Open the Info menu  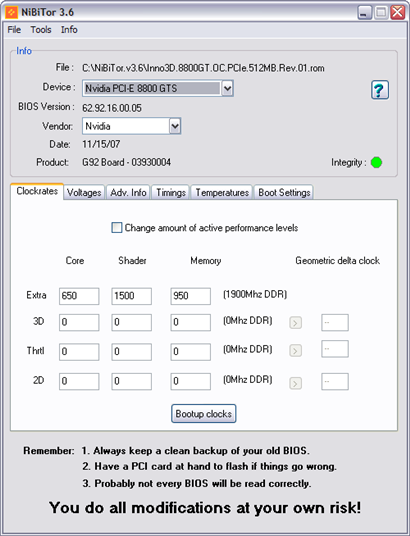point(69,30)
